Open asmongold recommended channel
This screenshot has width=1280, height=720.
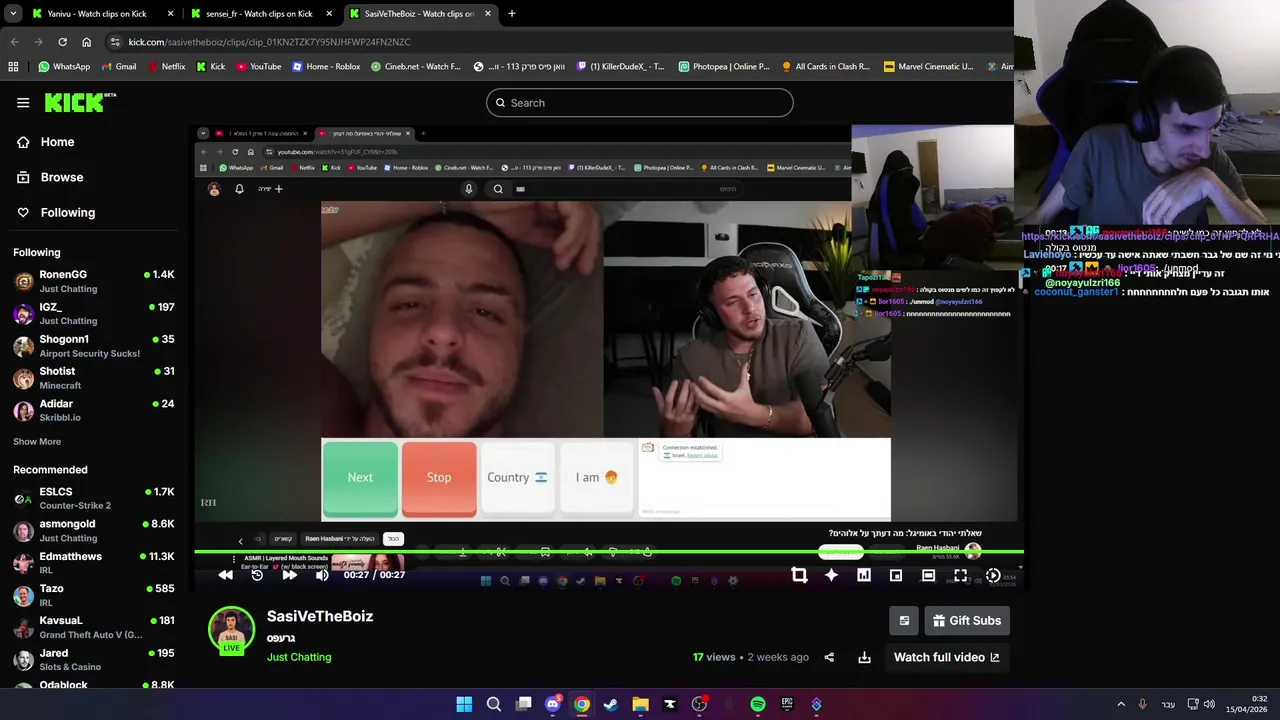point(94,531)
